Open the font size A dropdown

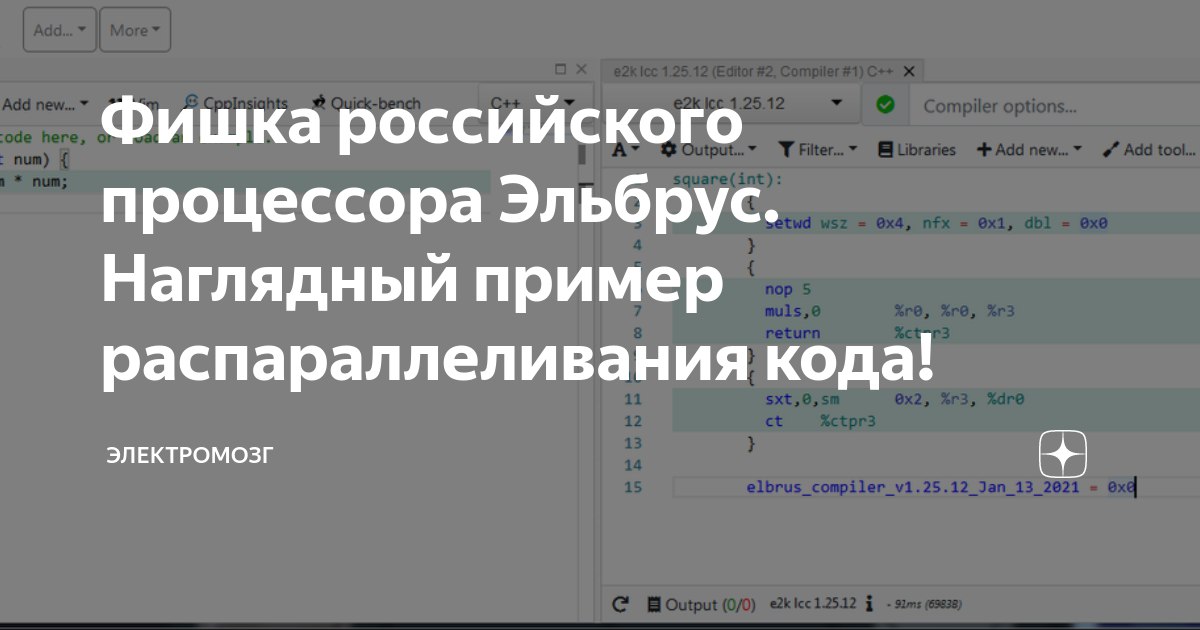click(x=627, y=150)
